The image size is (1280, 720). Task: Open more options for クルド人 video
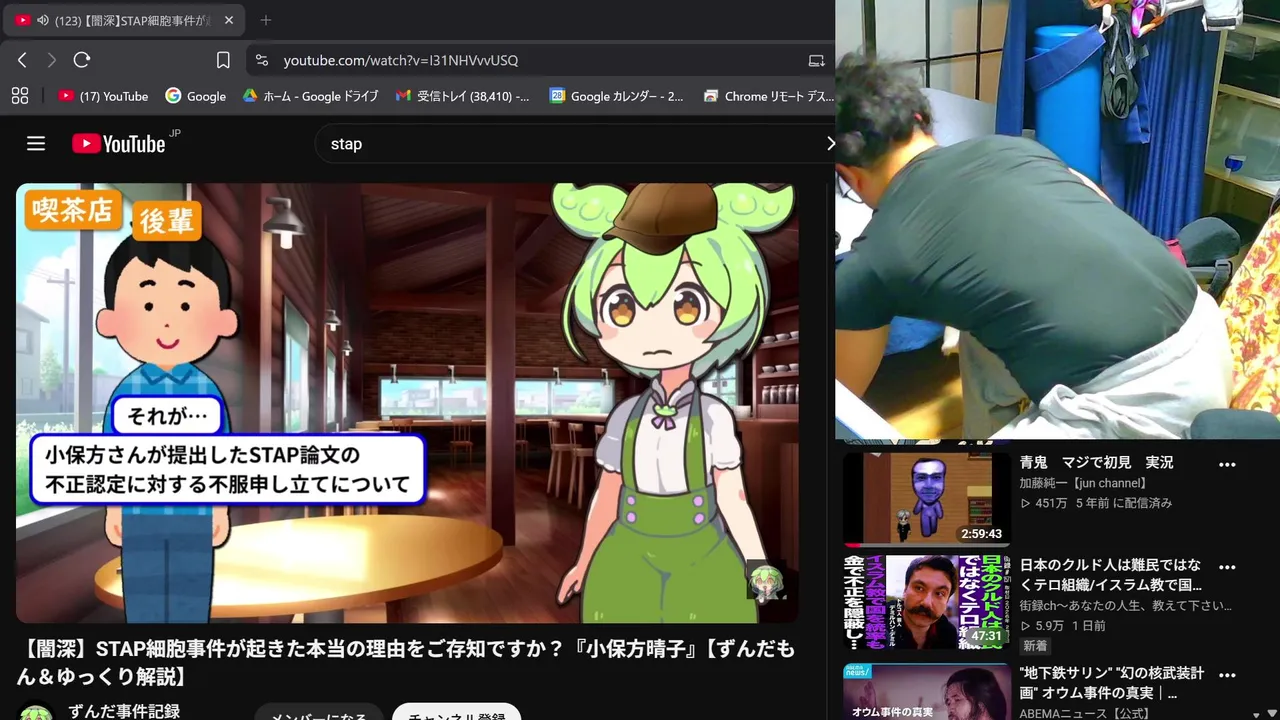1227,567
